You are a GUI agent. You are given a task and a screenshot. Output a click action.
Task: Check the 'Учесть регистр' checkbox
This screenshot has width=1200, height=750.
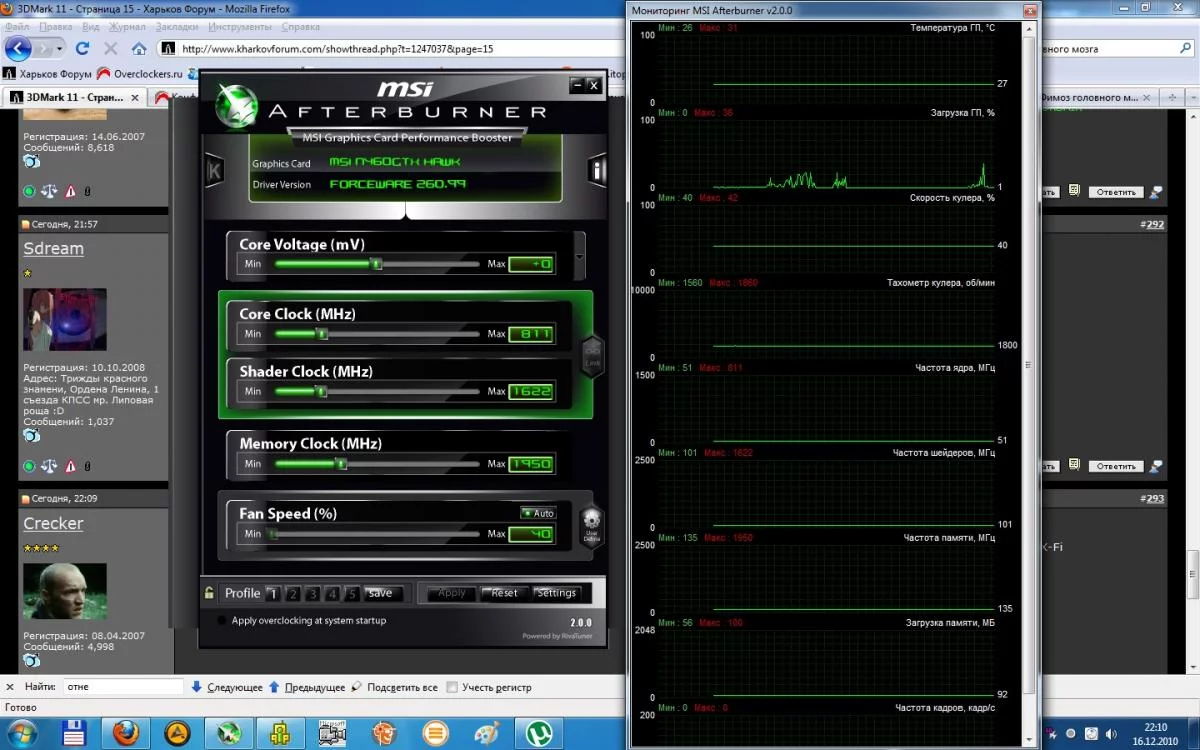[452, 688]
